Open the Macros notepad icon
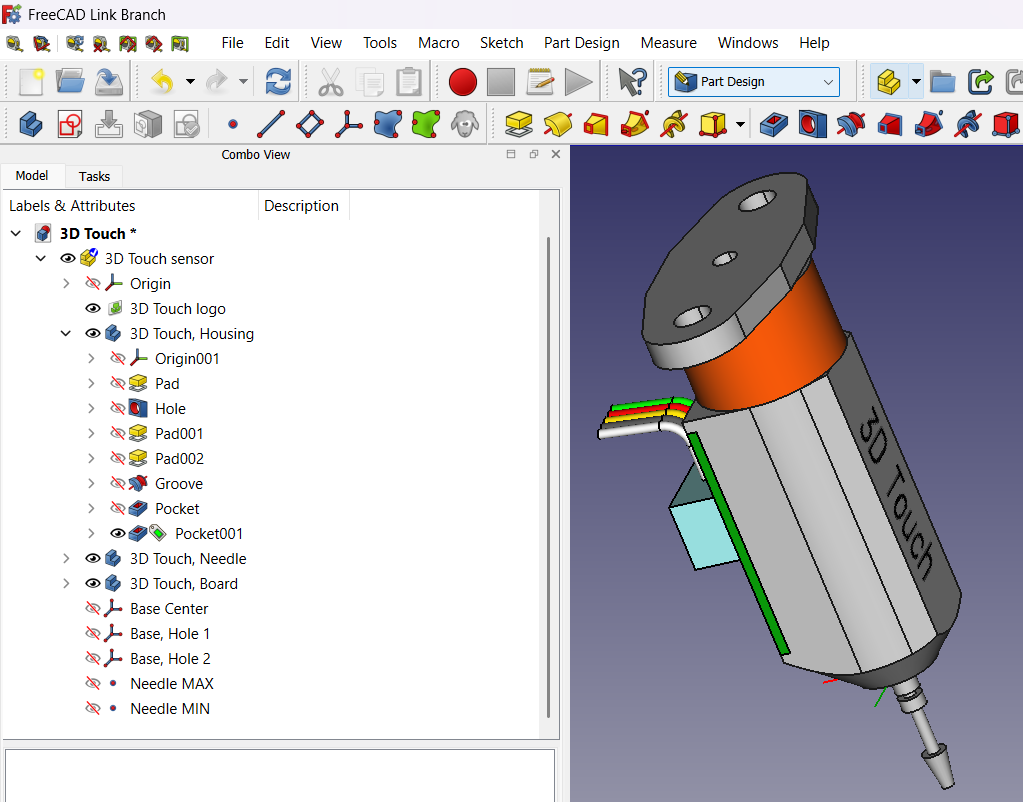Screen dimensions: 1023x802 (x=540, y=82)
